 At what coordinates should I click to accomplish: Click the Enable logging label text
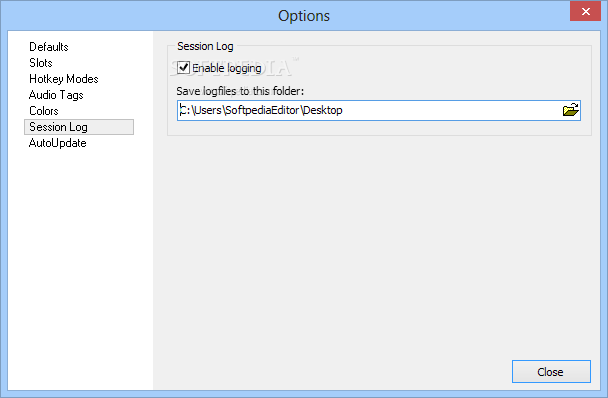tap(227, 68)
